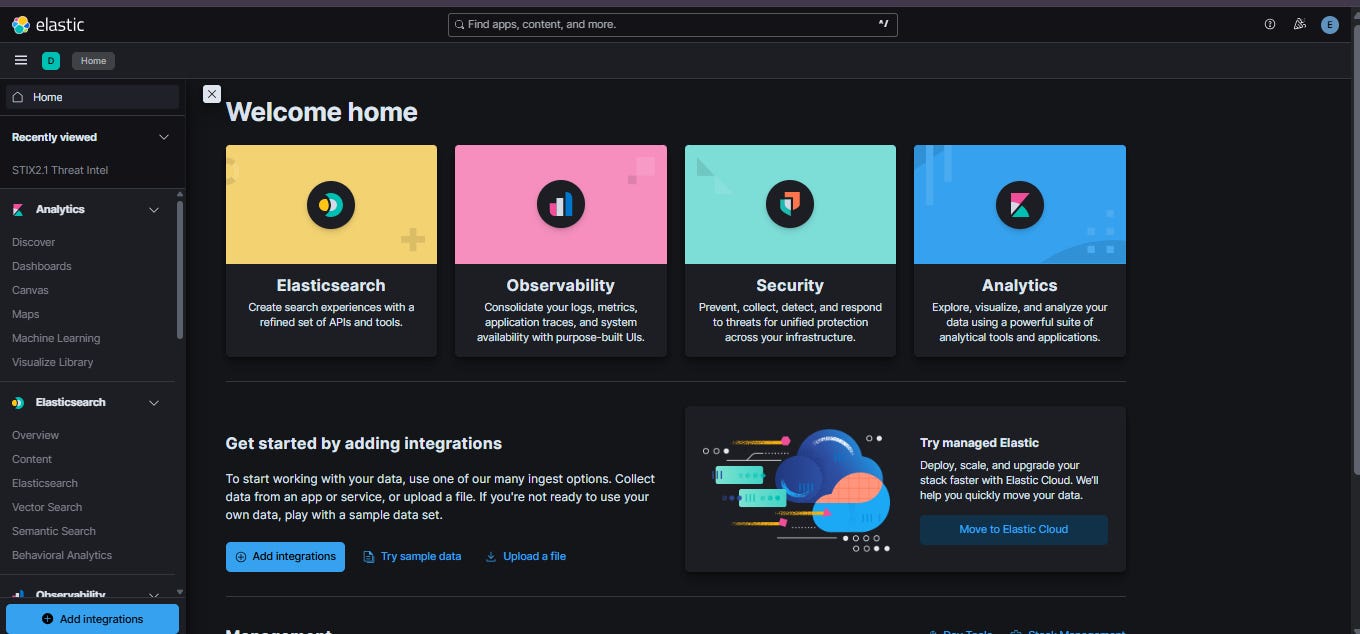The width and height of the screenshot is (1360, 634).
Task: Collapse the Recently viewed section
Action: pos(165,137)
